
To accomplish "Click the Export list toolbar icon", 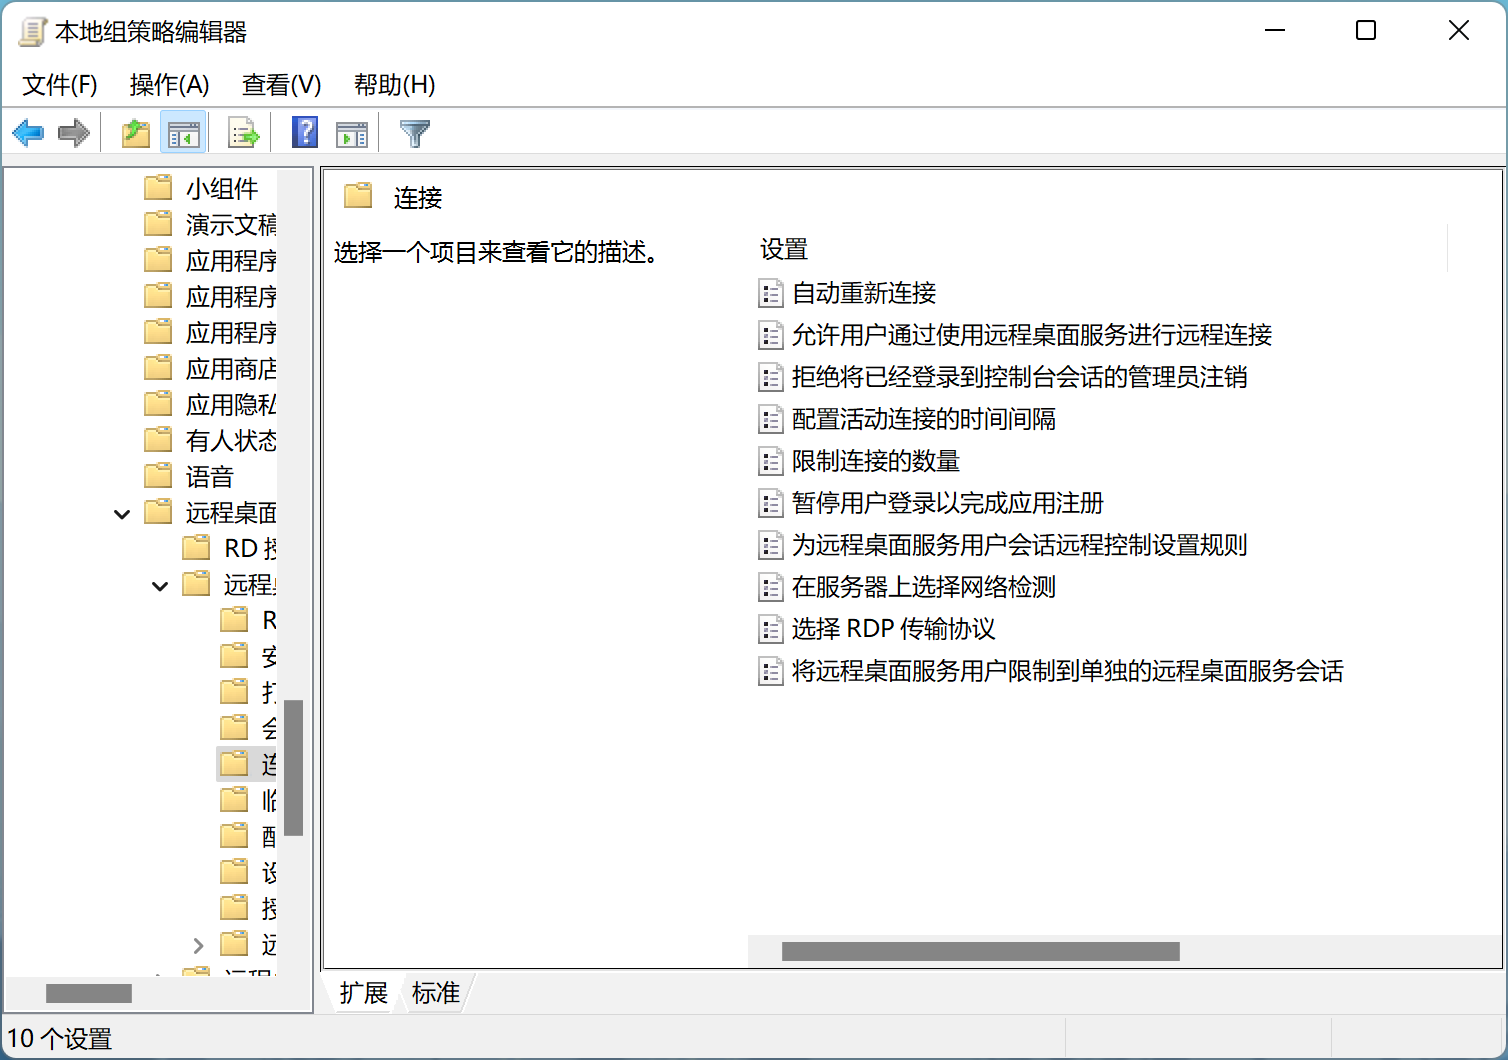I will tap(243, 133).
